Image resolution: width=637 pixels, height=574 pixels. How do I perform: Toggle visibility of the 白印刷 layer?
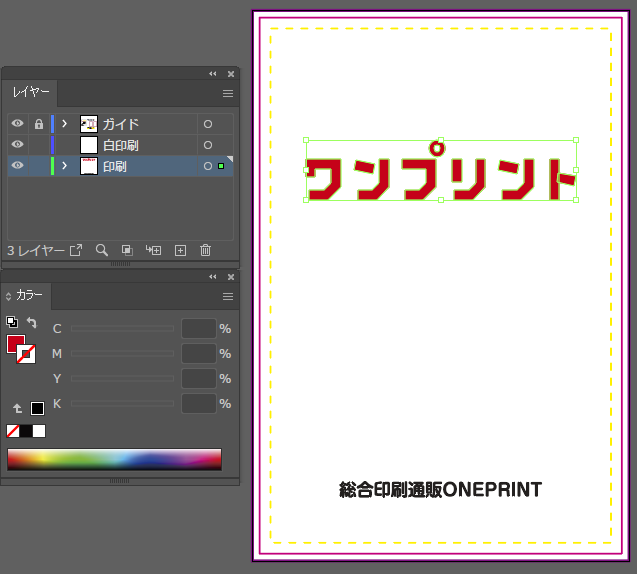(17, 145)
